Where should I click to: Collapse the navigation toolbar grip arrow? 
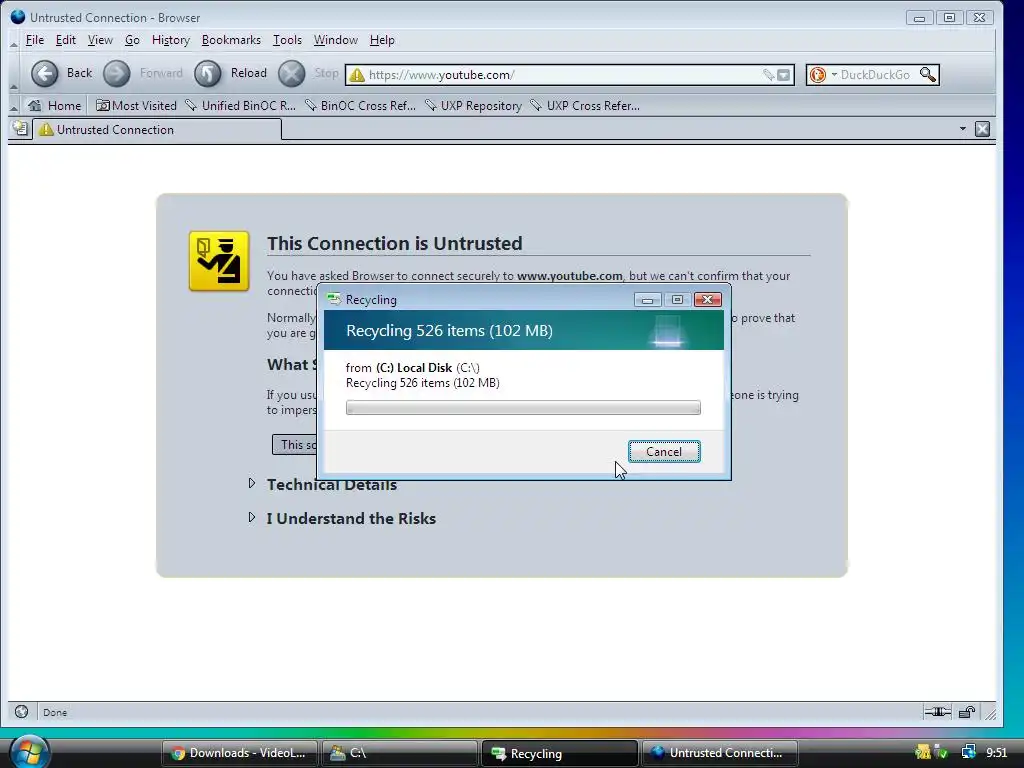(x=14, y=86)
